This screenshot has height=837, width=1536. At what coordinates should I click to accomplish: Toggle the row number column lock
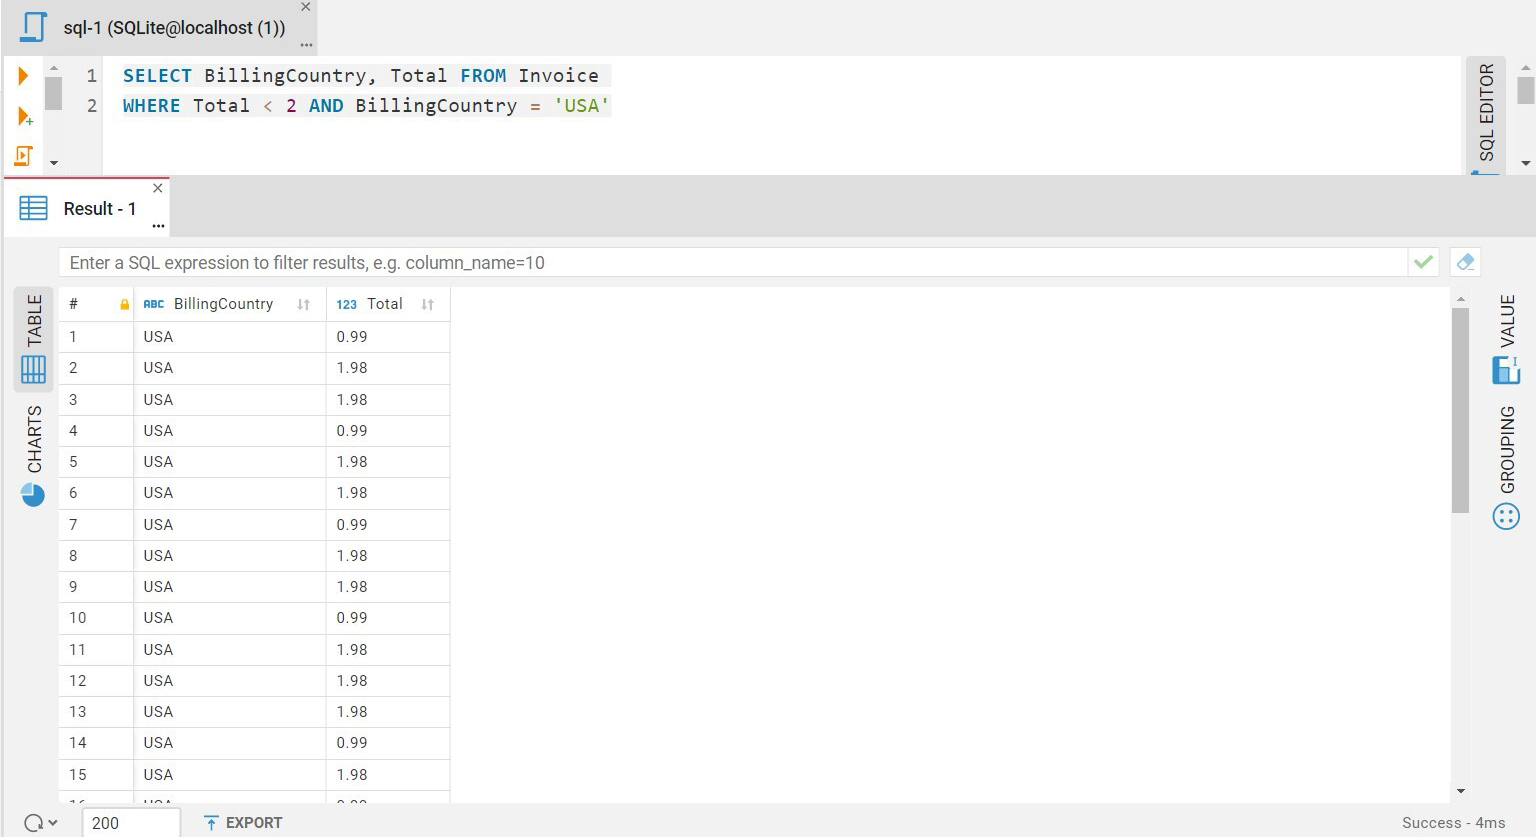(x=122, y=303)
